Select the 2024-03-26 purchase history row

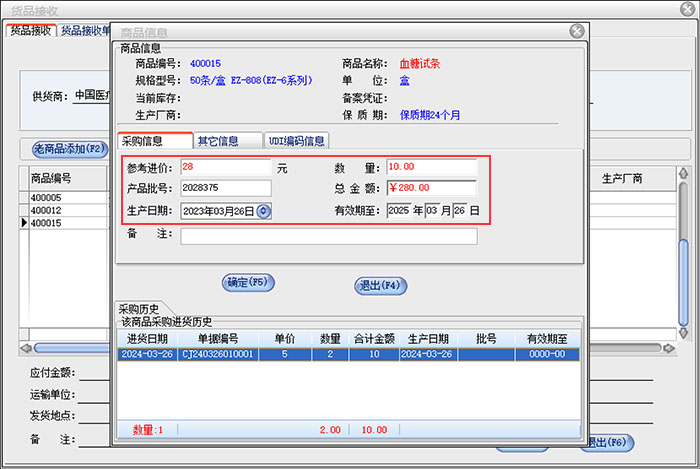click(348, 354)
